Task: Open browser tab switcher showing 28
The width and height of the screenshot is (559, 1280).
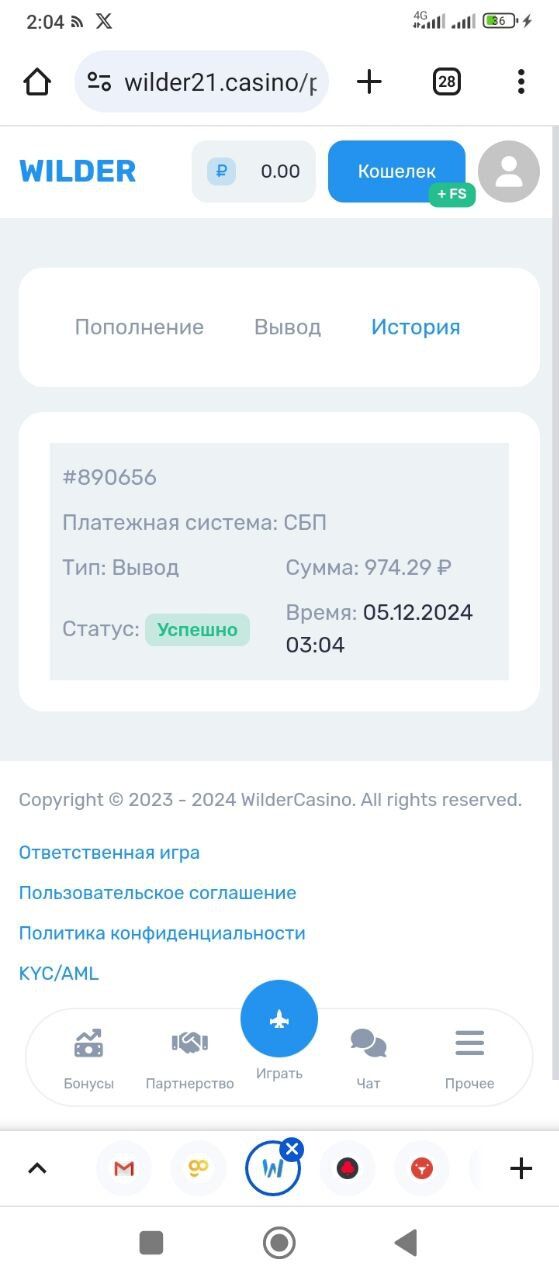Action: tap(446, 82)
